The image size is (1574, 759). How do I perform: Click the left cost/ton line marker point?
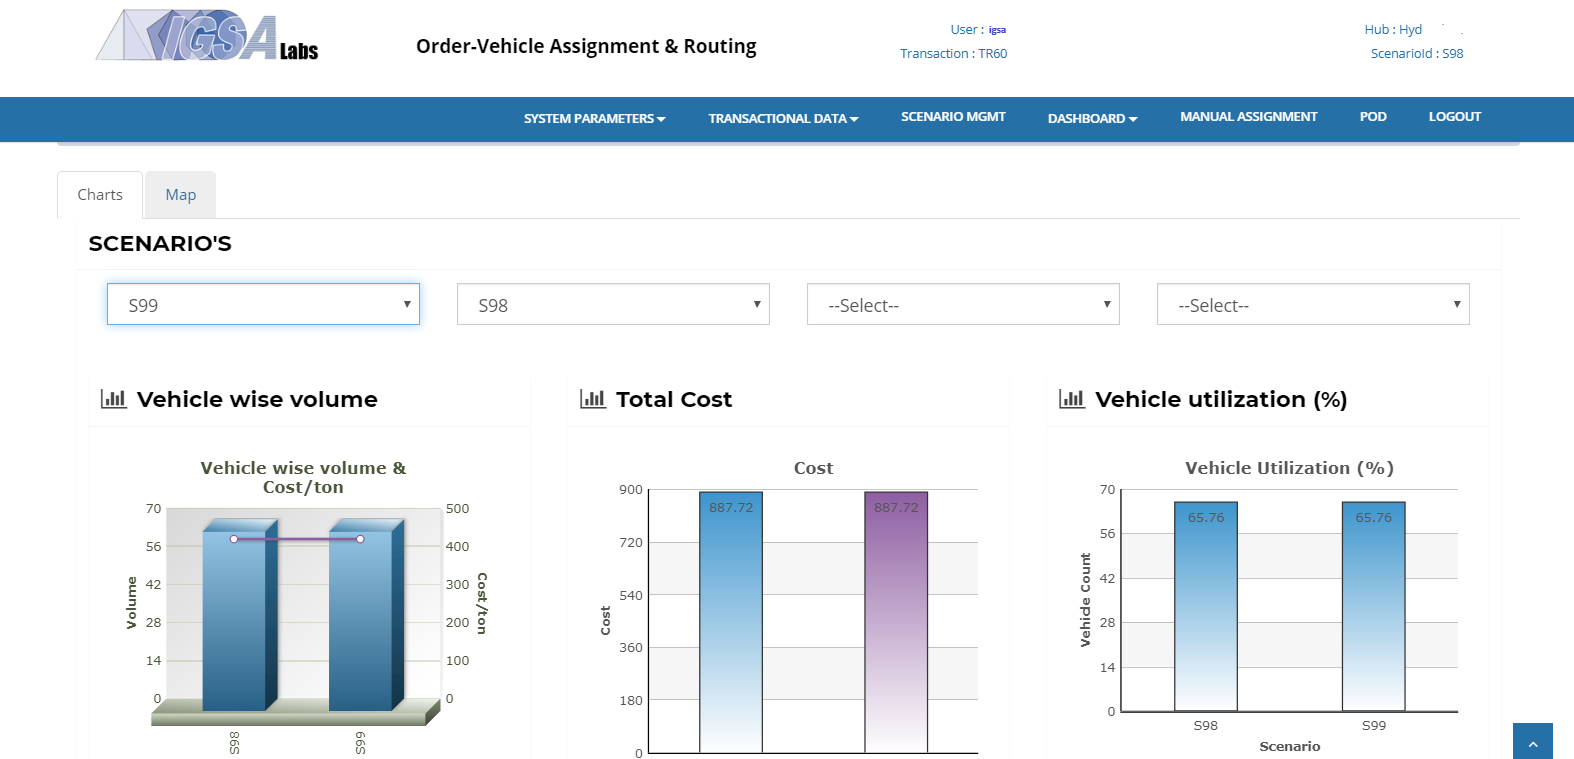(x=234, y=539)
